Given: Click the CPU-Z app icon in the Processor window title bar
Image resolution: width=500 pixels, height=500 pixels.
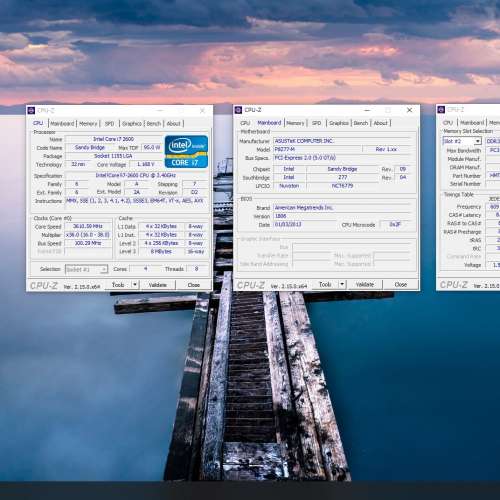Looking at the screenshot, I should 31,110.
